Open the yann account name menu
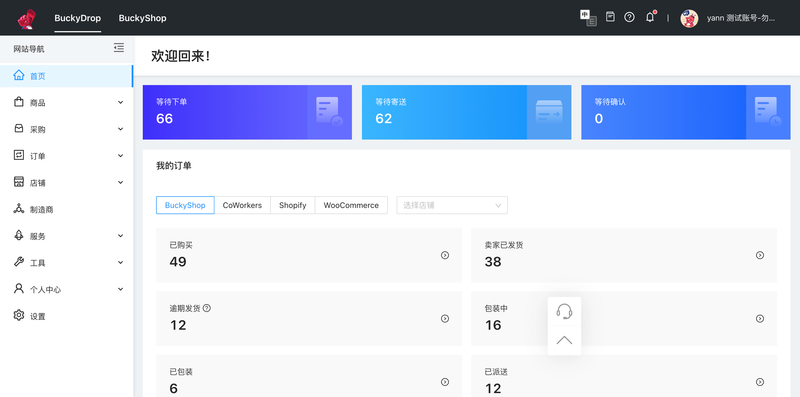800x397 pixels. pyautogui.click(x=741, y=18)
